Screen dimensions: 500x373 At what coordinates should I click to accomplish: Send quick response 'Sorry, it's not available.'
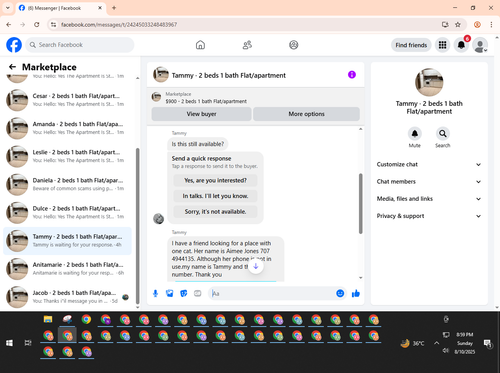[215, 212]
